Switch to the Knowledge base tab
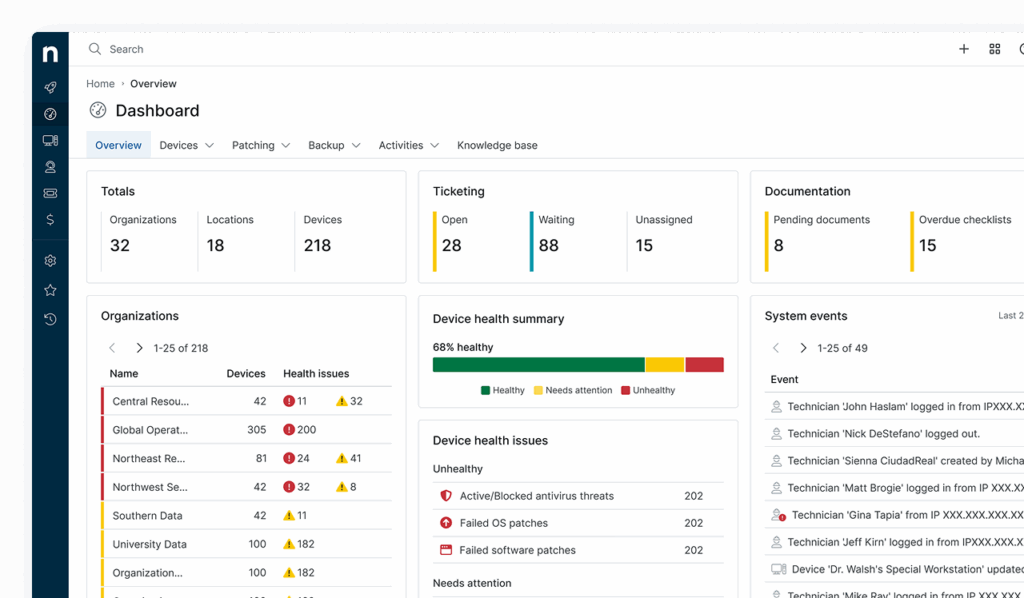Image resolution: width=1024 pixels, height=598 pixels. pyautogui.click(x=497, y=145)
